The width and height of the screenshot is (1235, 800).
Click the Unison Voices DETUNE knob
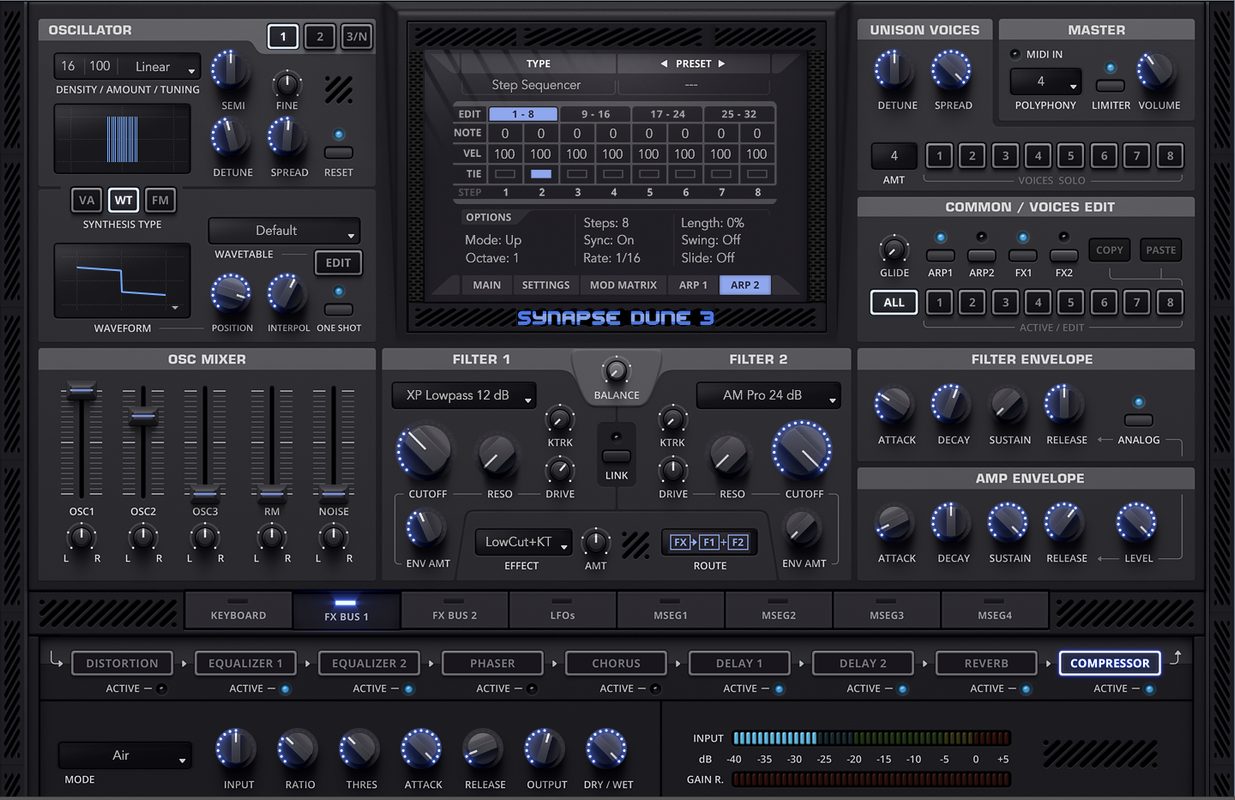(x=895, y=72)
